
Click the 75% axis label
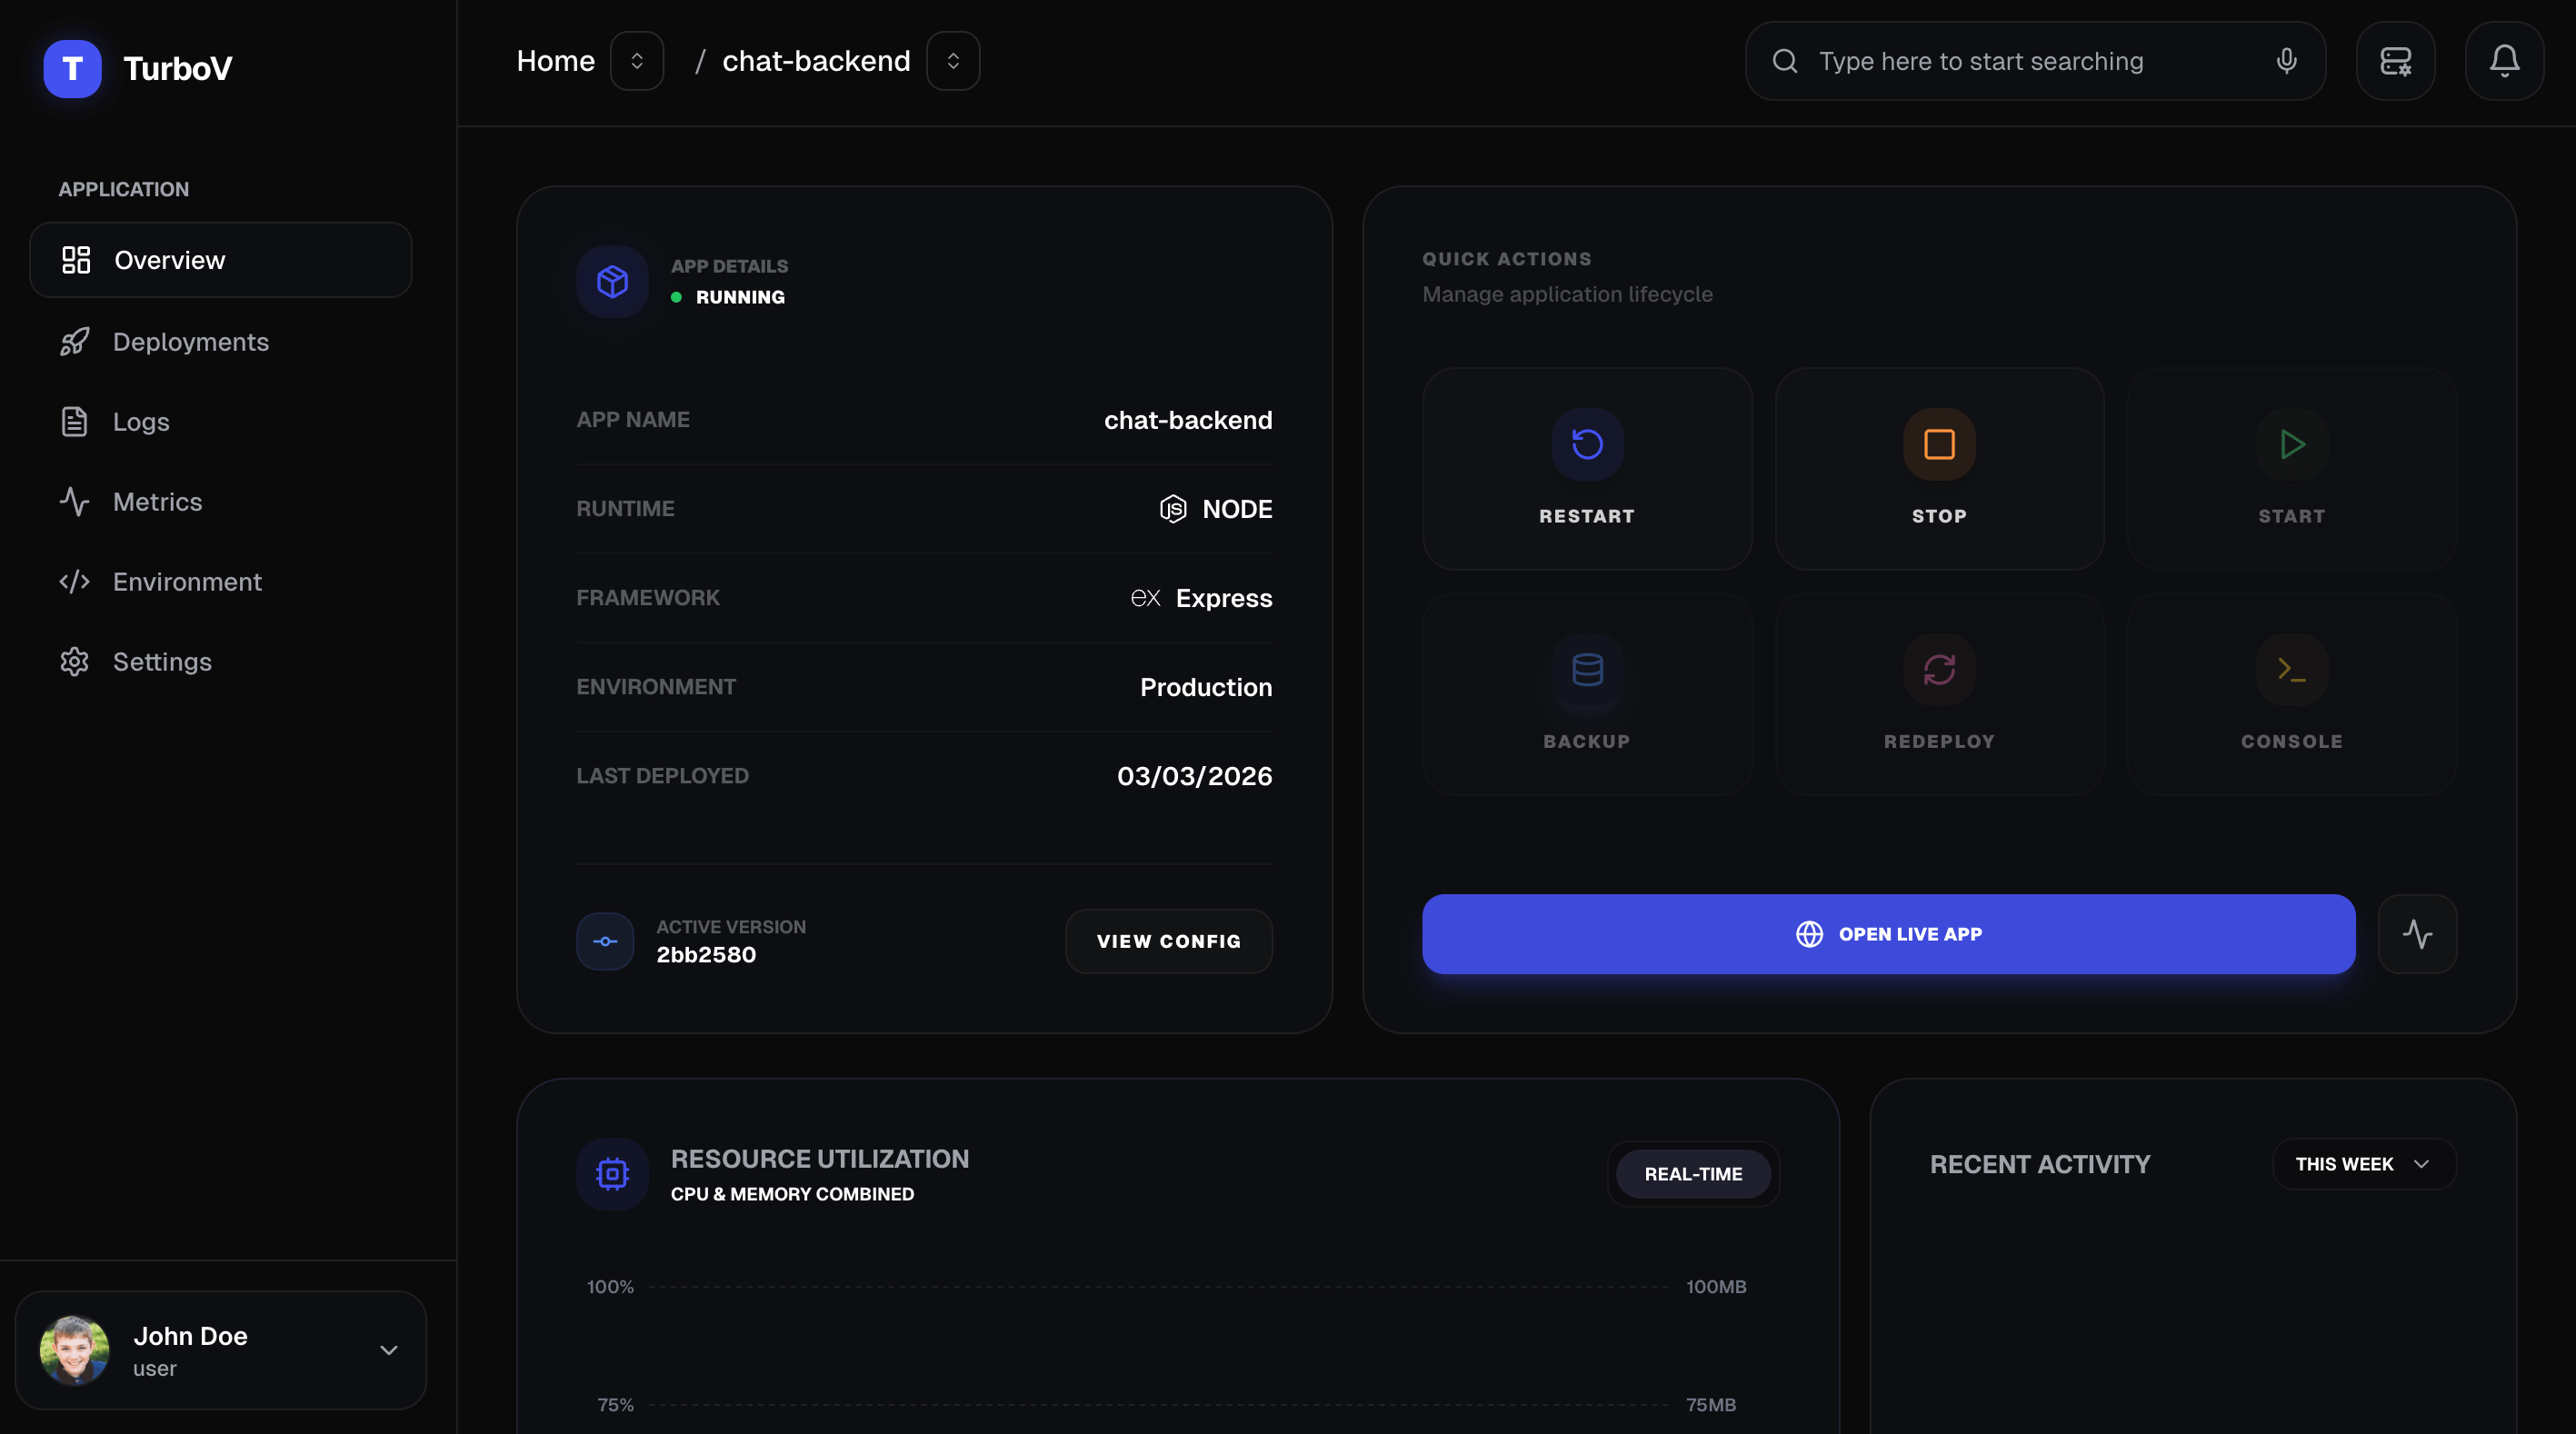(615, 1405)
